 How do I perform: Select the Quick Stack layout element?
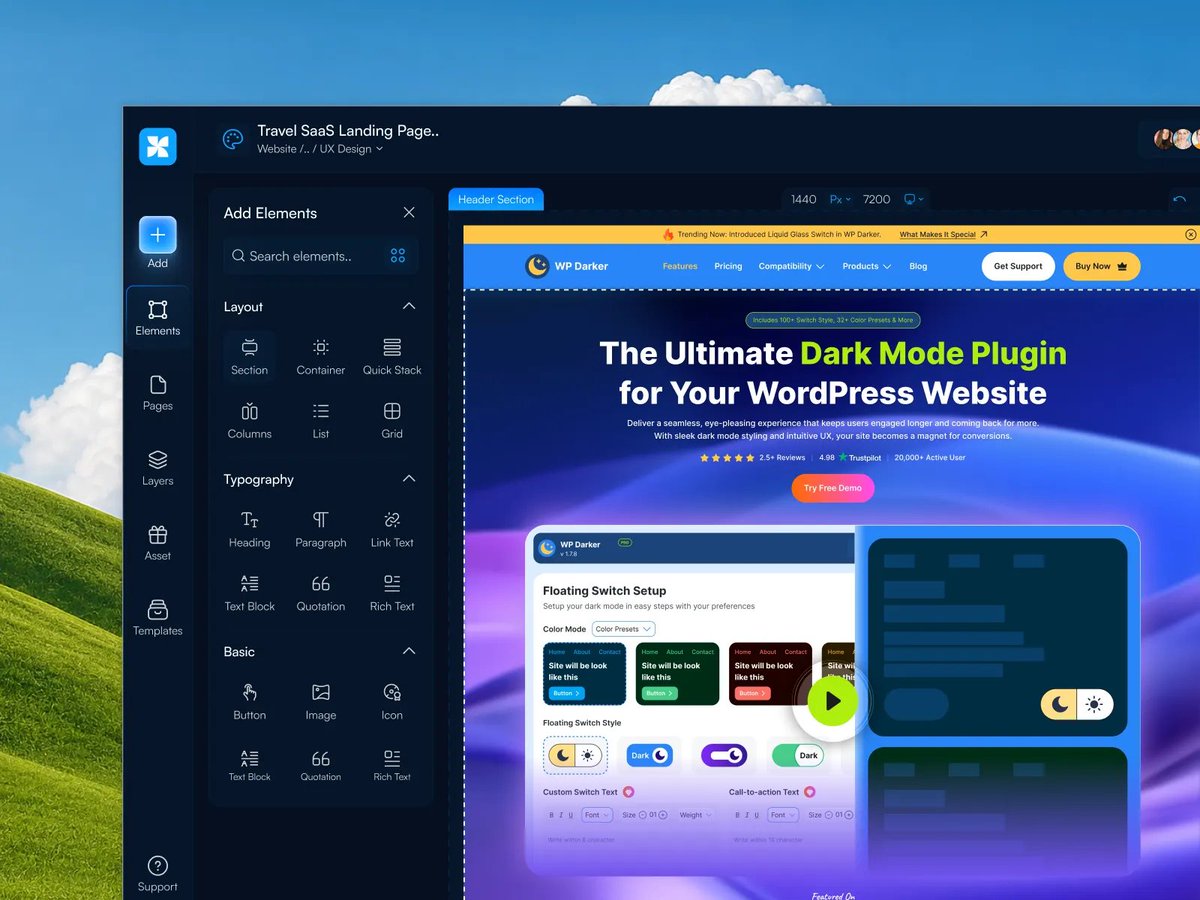click(392, 356)
